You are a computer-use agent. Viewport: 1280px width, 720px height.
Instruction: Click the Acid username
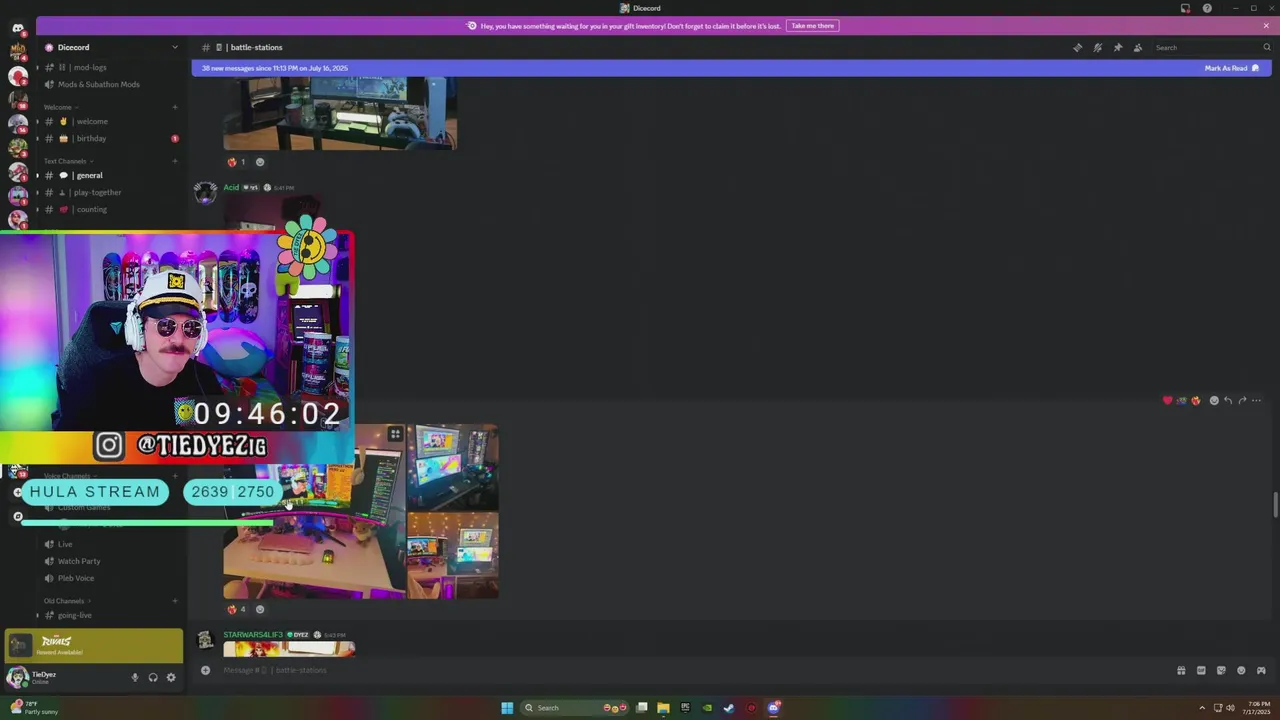pyautogui.click(x=231, y=187)
